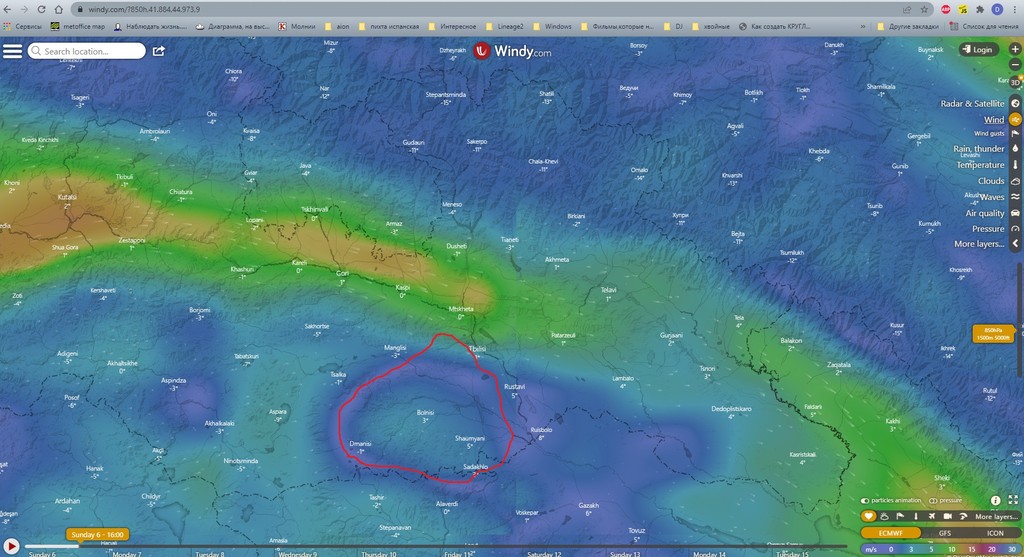Open the Интересное bookmarks folder

(453, 27)
